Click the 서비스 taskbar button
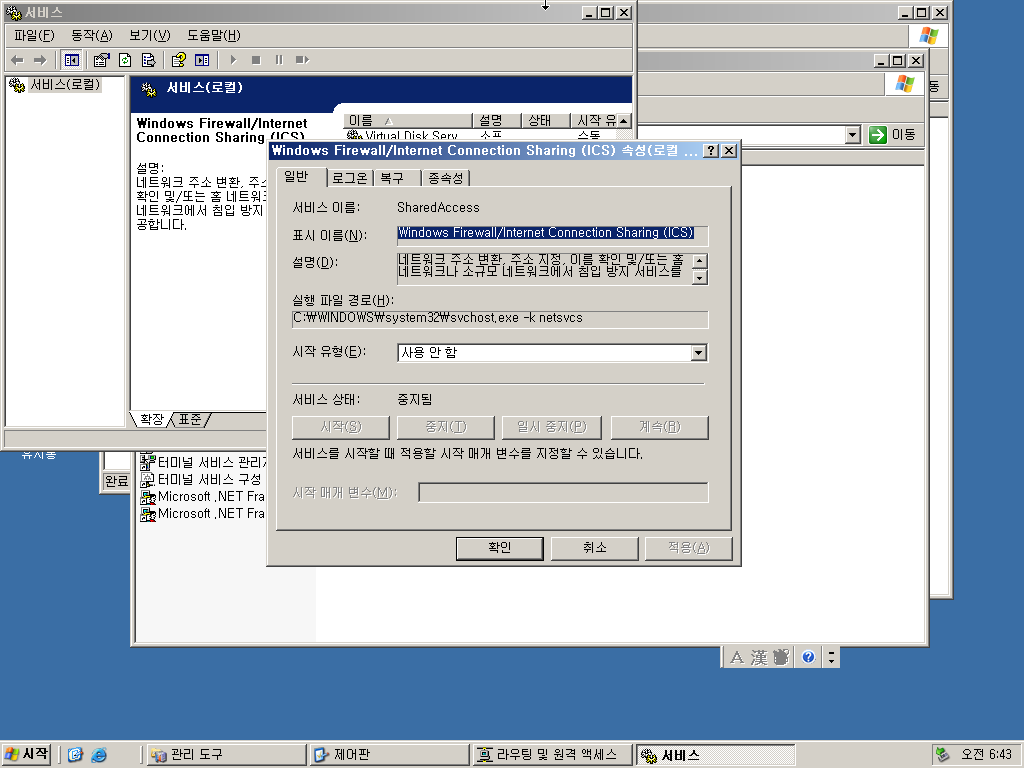The height and width of the screenshot is (768, 1024). coord(716,755)
